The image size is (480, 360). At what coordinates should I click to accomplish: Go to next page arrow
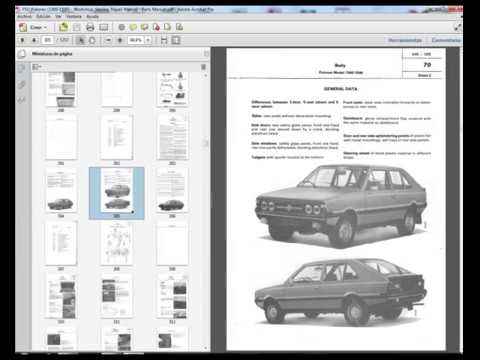tap(34, 40)
